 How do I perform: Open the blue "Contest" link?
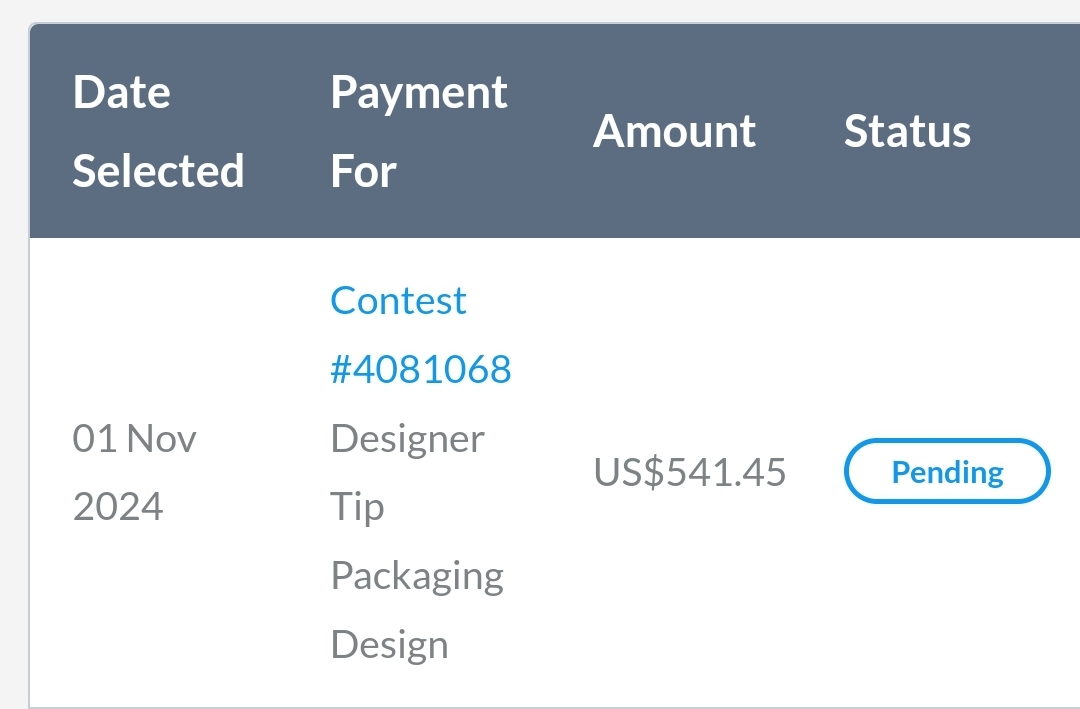coord(398,300)
